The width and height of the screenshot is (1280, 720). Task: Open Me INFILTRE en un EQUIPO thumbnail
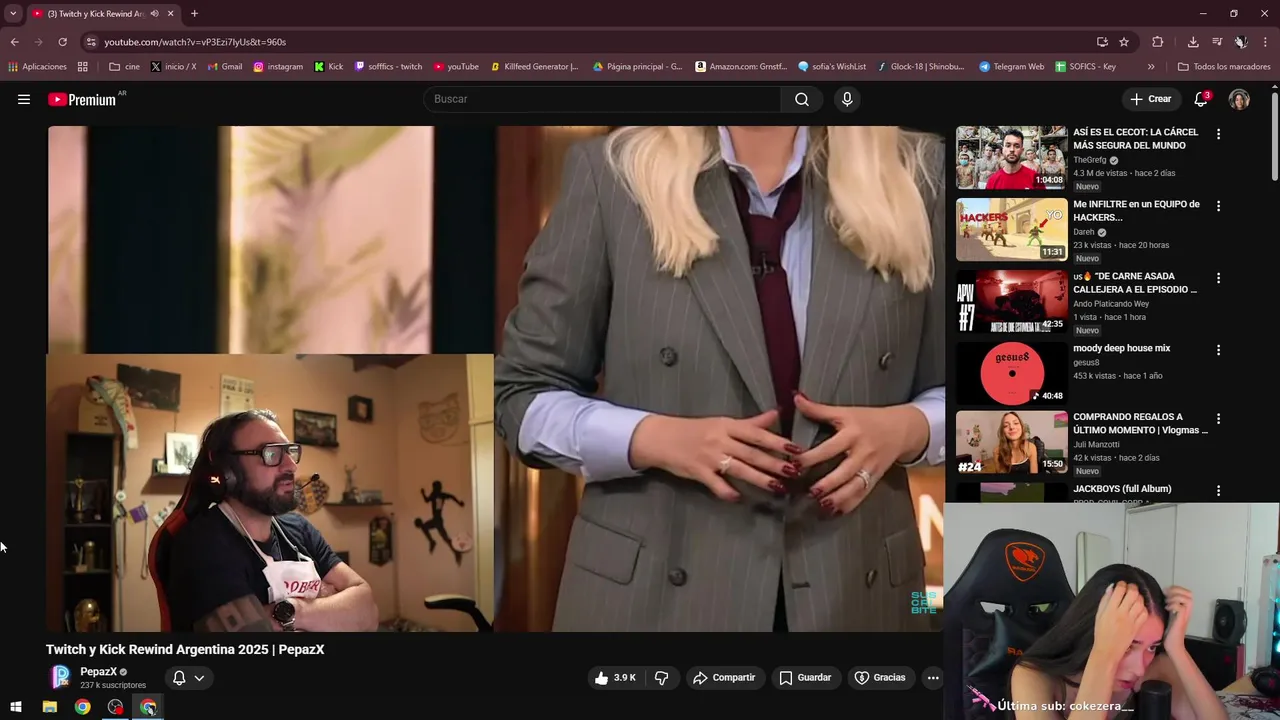1011,229
